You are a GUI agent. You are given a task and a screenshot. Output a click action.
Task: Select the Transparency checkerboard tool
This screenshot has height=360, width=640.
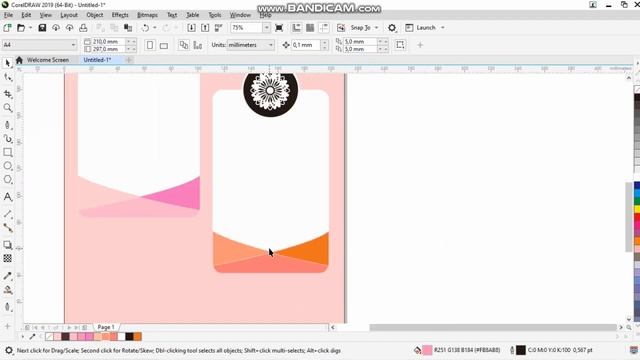click(x=7, y=258)
